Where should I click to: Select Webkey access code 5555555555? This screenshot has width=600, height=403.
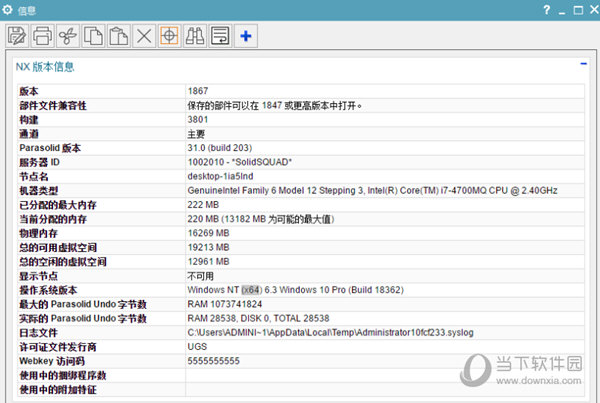214,361
